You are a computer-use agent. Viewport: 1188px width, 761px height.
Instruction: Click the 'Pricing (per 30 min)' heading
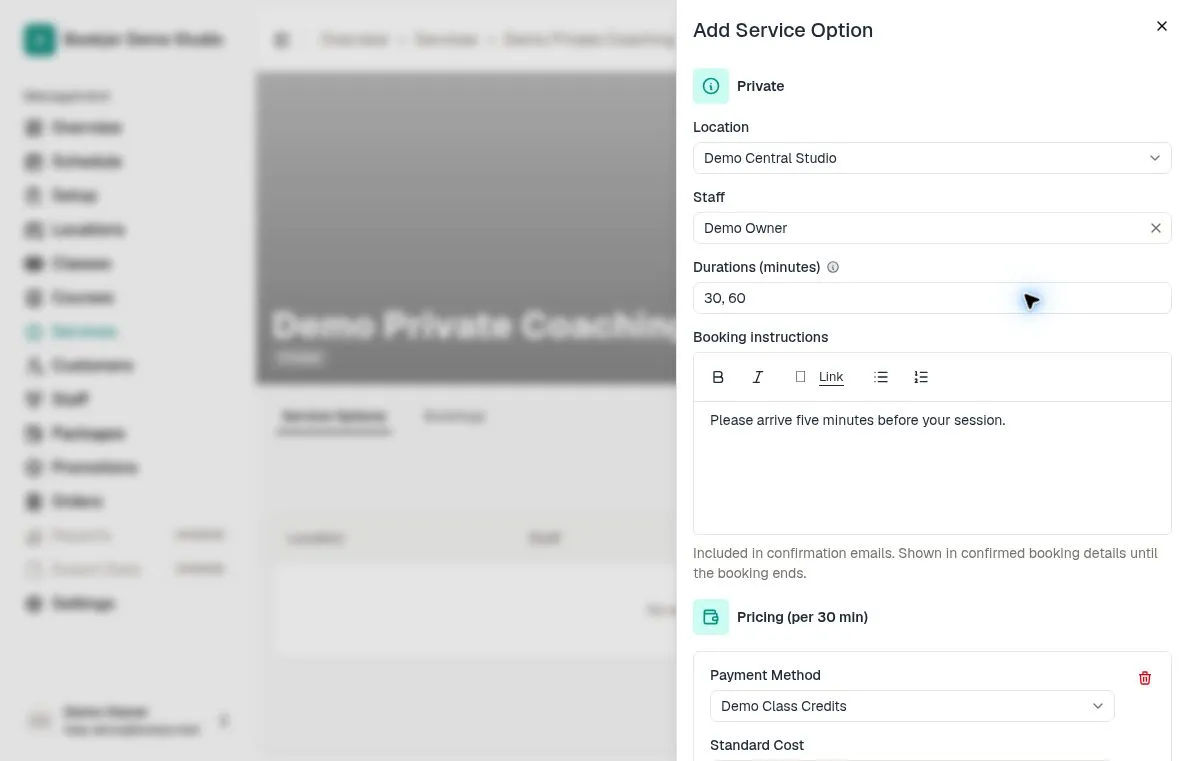tap(802, 617)
